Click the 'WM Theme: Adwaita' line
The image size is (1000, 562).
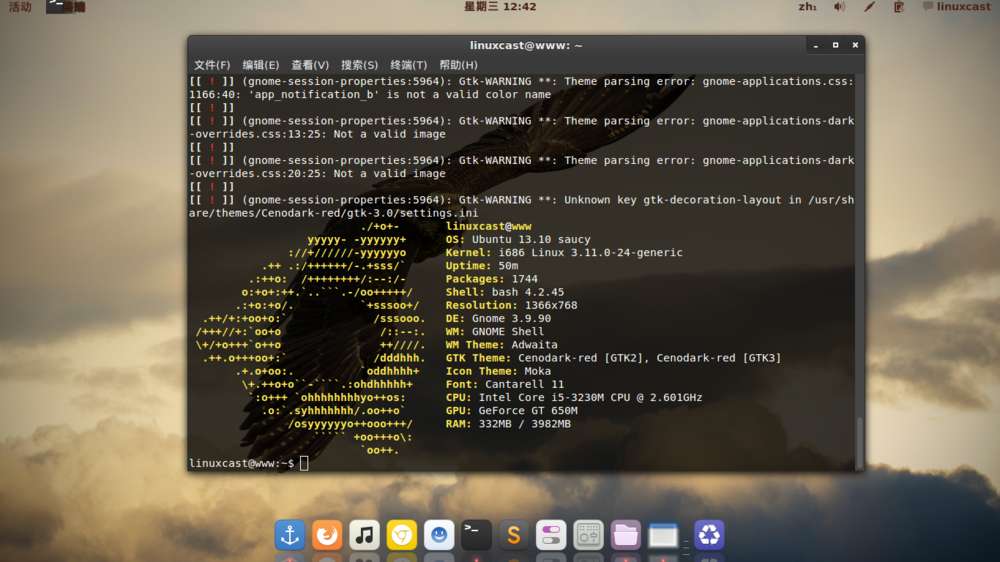tap(501, 345)
